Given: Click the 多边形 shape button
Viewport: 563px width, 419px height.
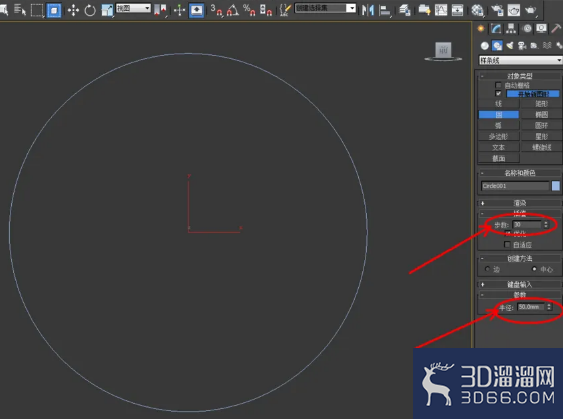Looking at the screenshot, I should tap(499, 136).
